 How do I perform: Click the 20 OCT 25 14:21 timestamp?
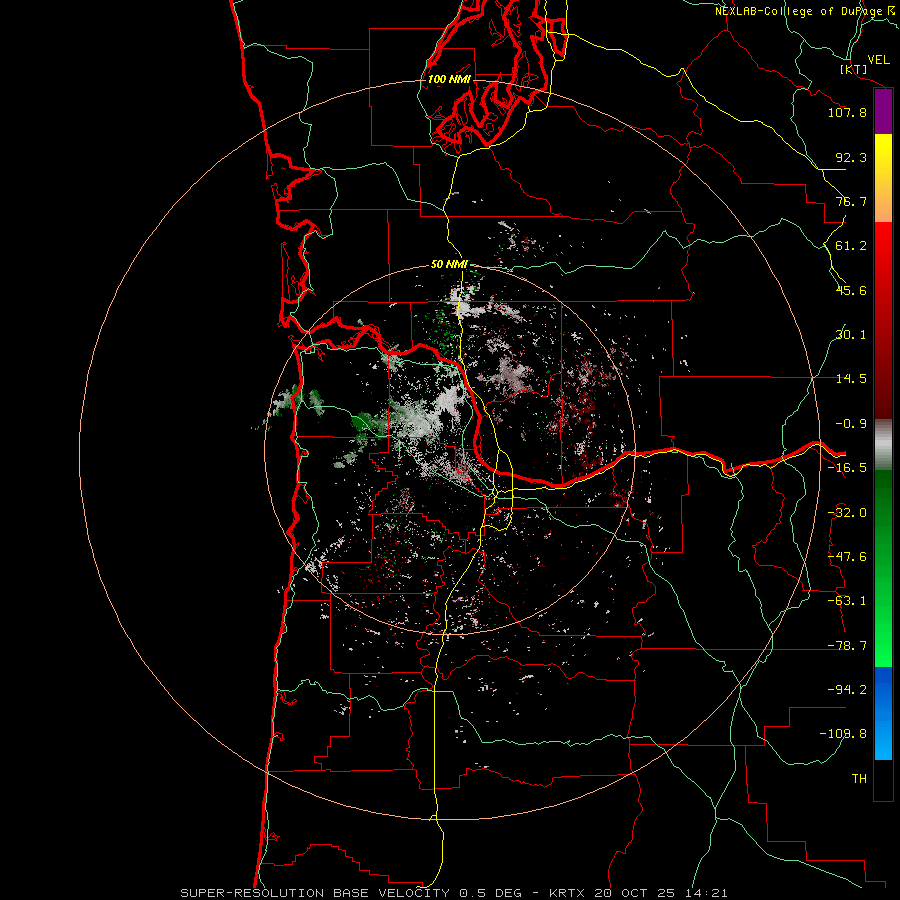click(x=662, y=893)
